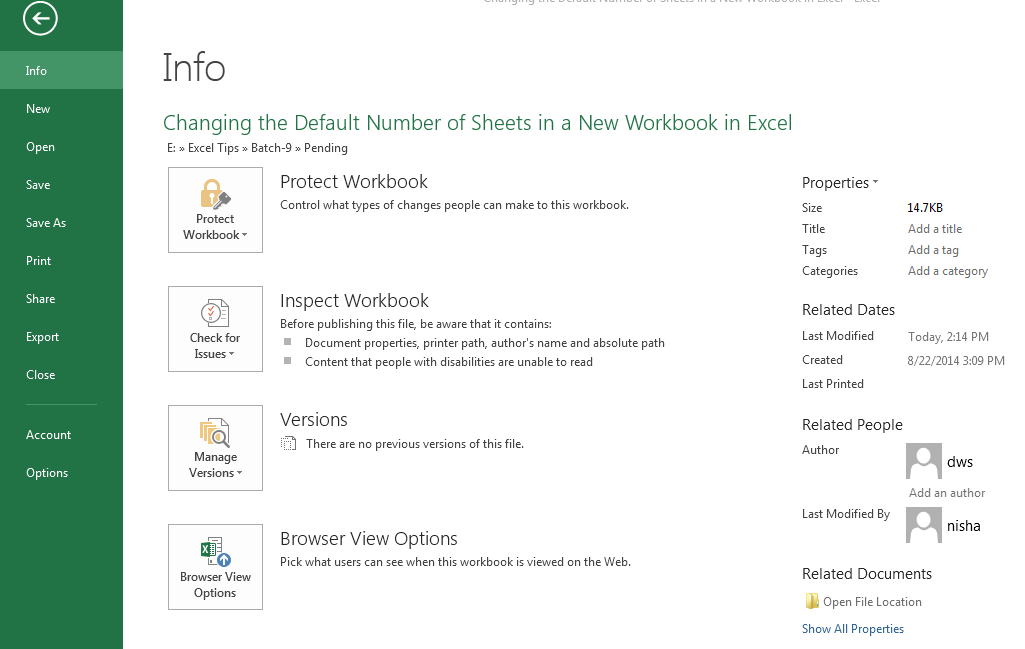This screenshot has height=649, width=1025.
Task: Click the Open File Location link
Action: pos(872,602)
